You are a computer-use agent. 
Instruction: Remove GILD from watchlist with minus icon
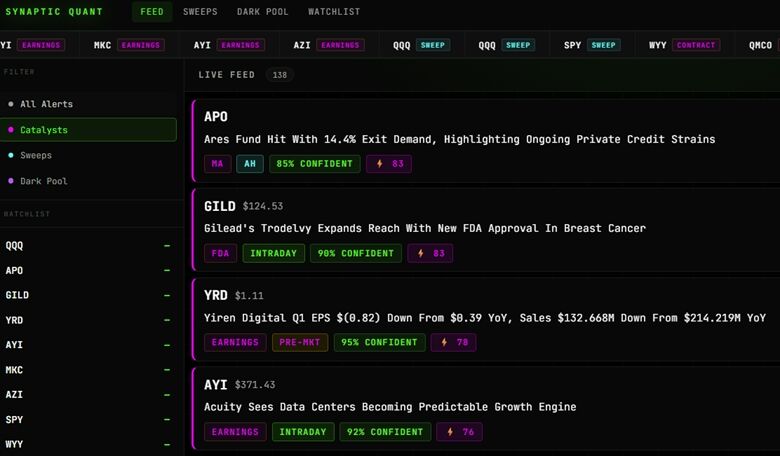167,295
